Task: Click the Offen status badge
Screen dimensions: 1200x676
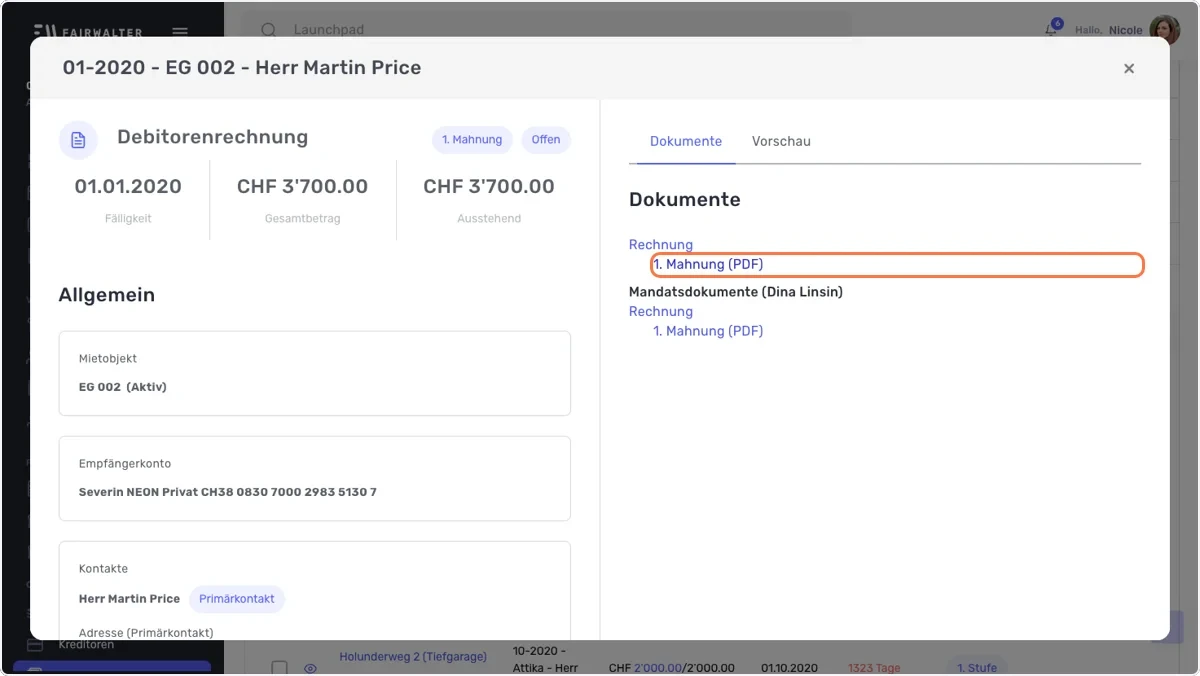Action: tap(546, 140)
